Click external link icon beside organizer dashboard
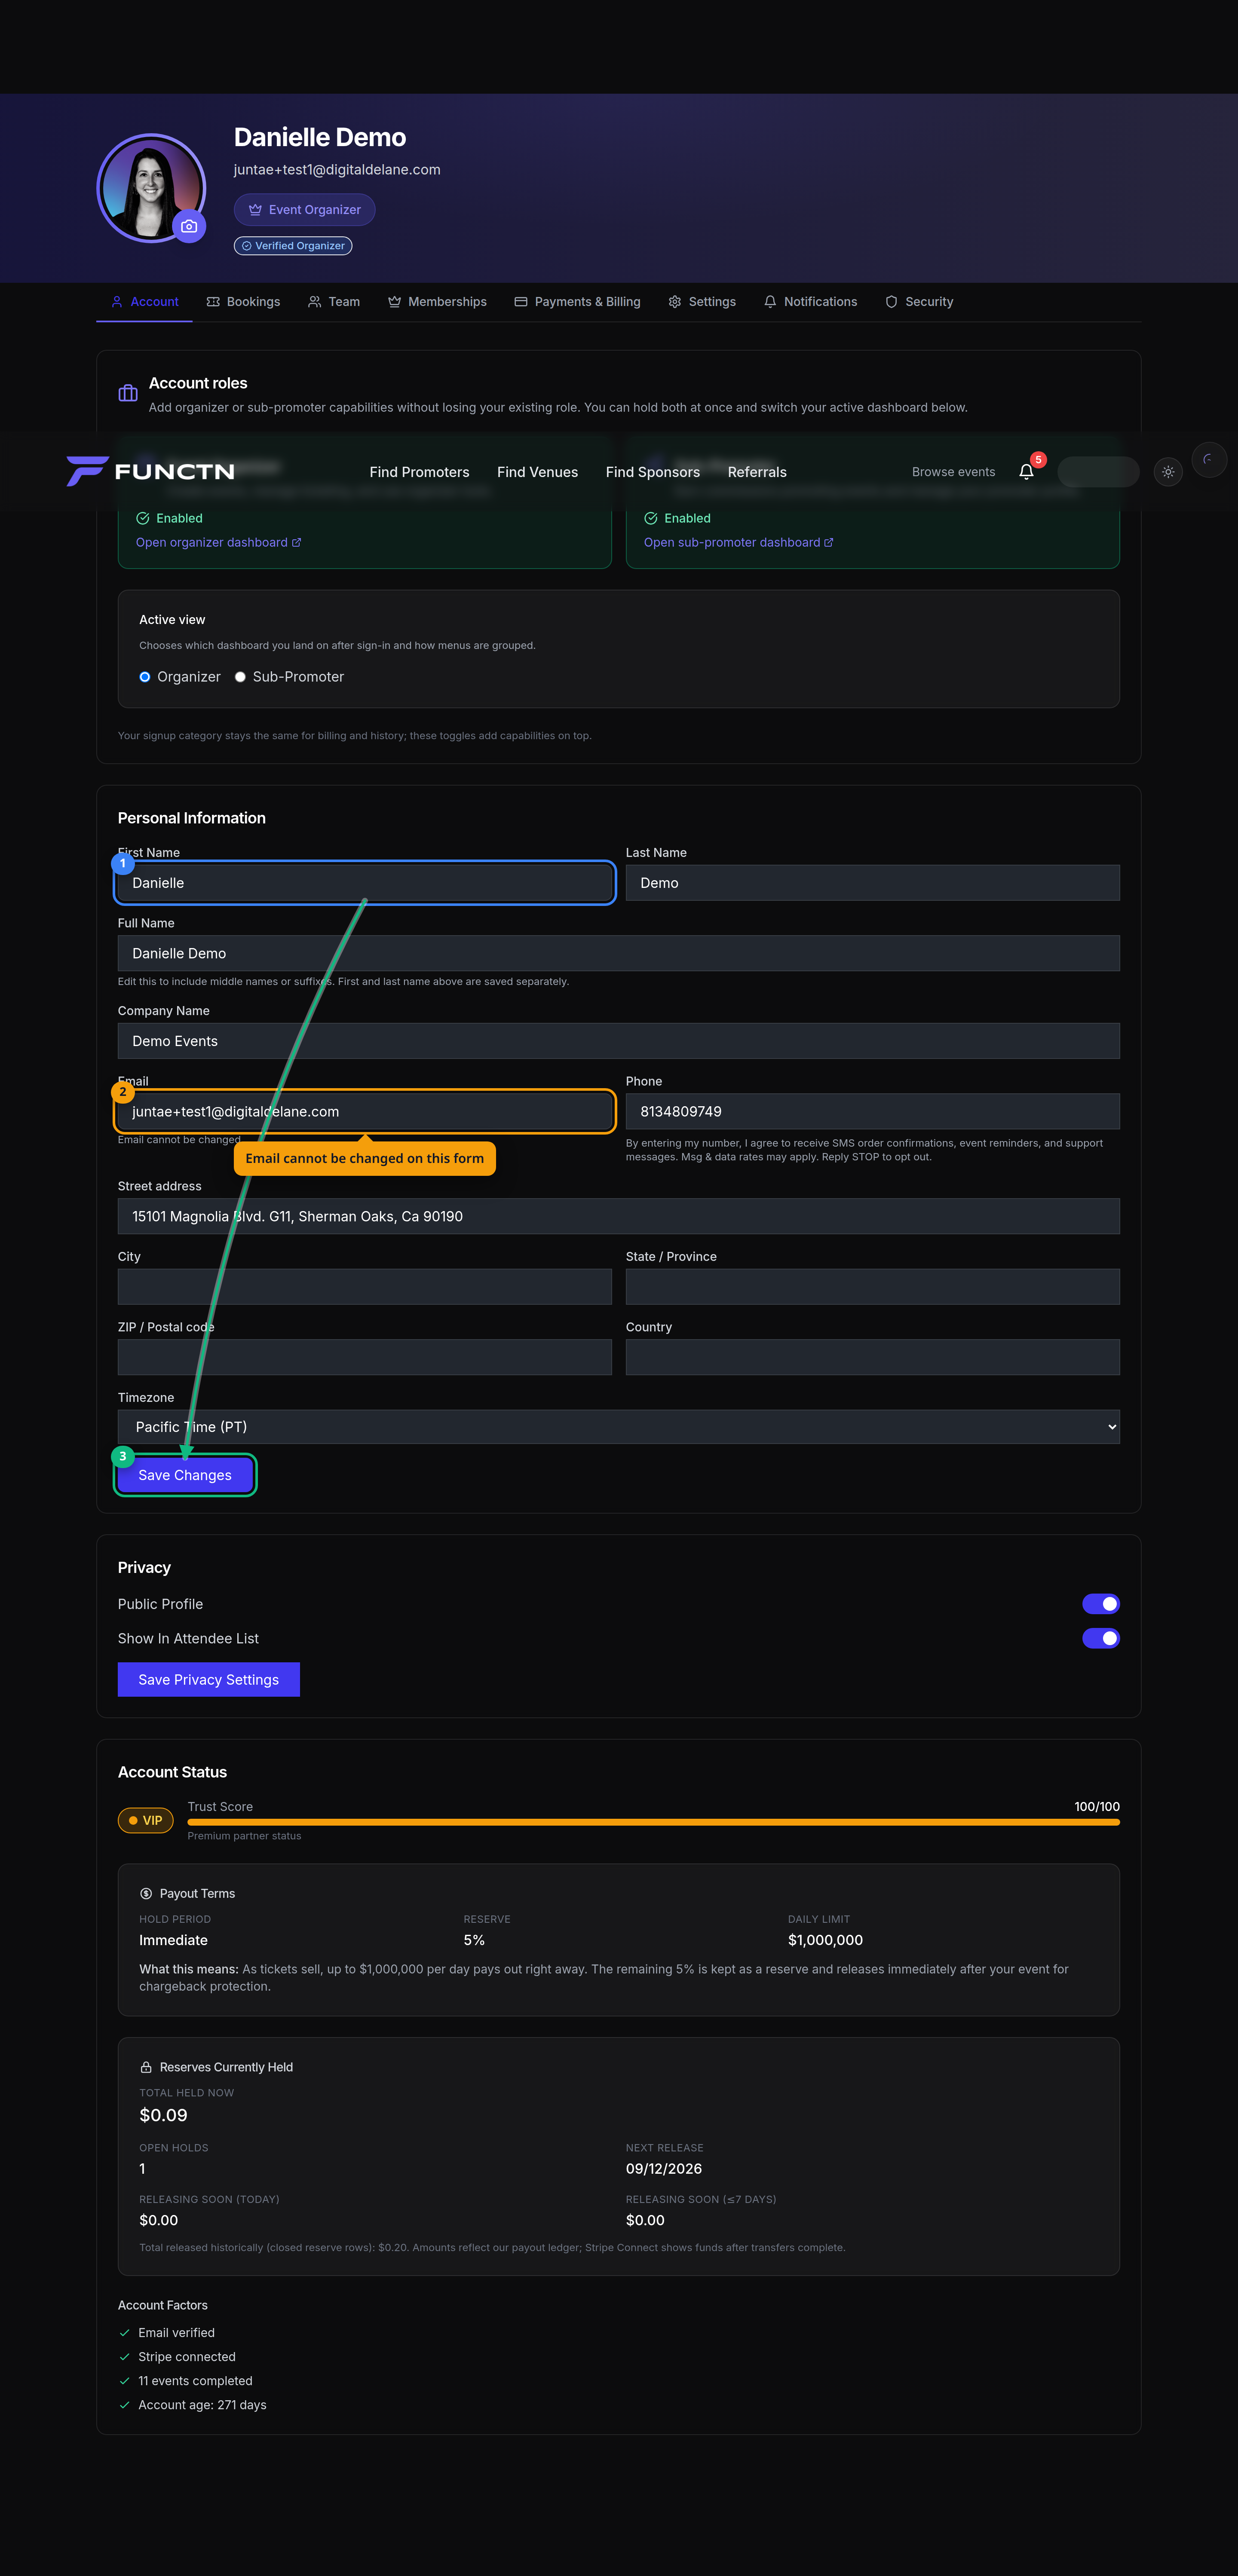This screenshot has height=2576, width=1238. (x=296, y=542)
